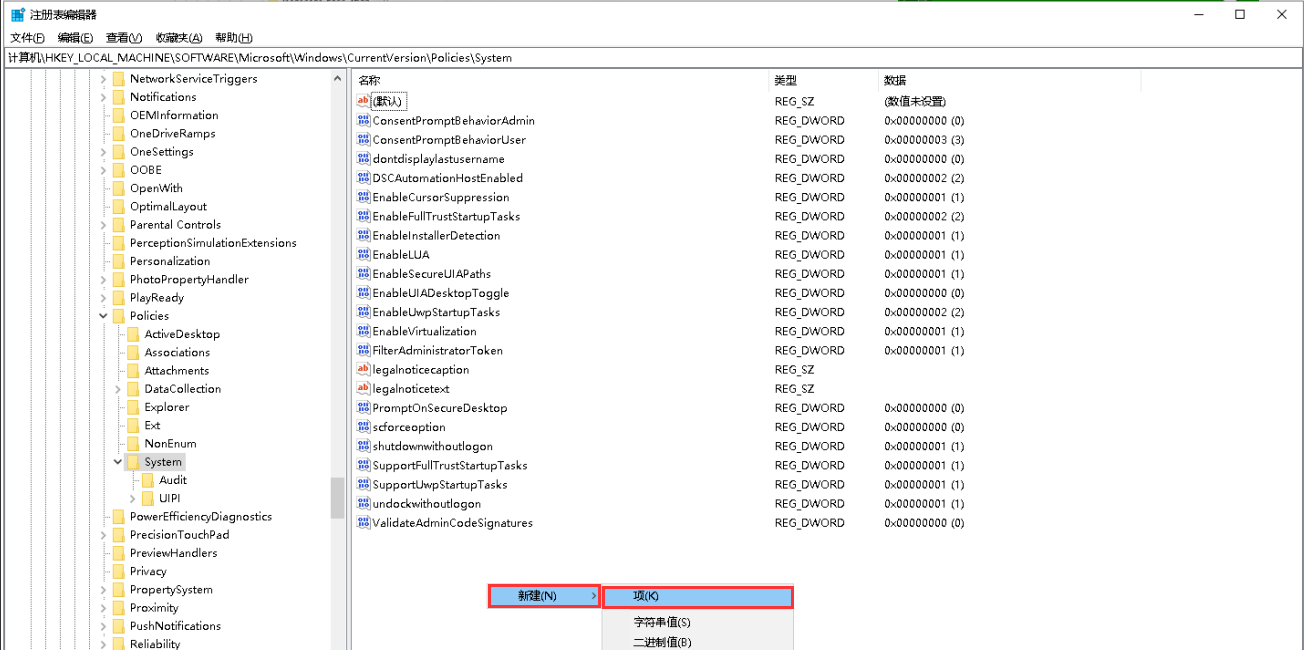Open the 收藏夹(A) menu
Viewport: 1306px width, 650px height.
pos(181,38)
